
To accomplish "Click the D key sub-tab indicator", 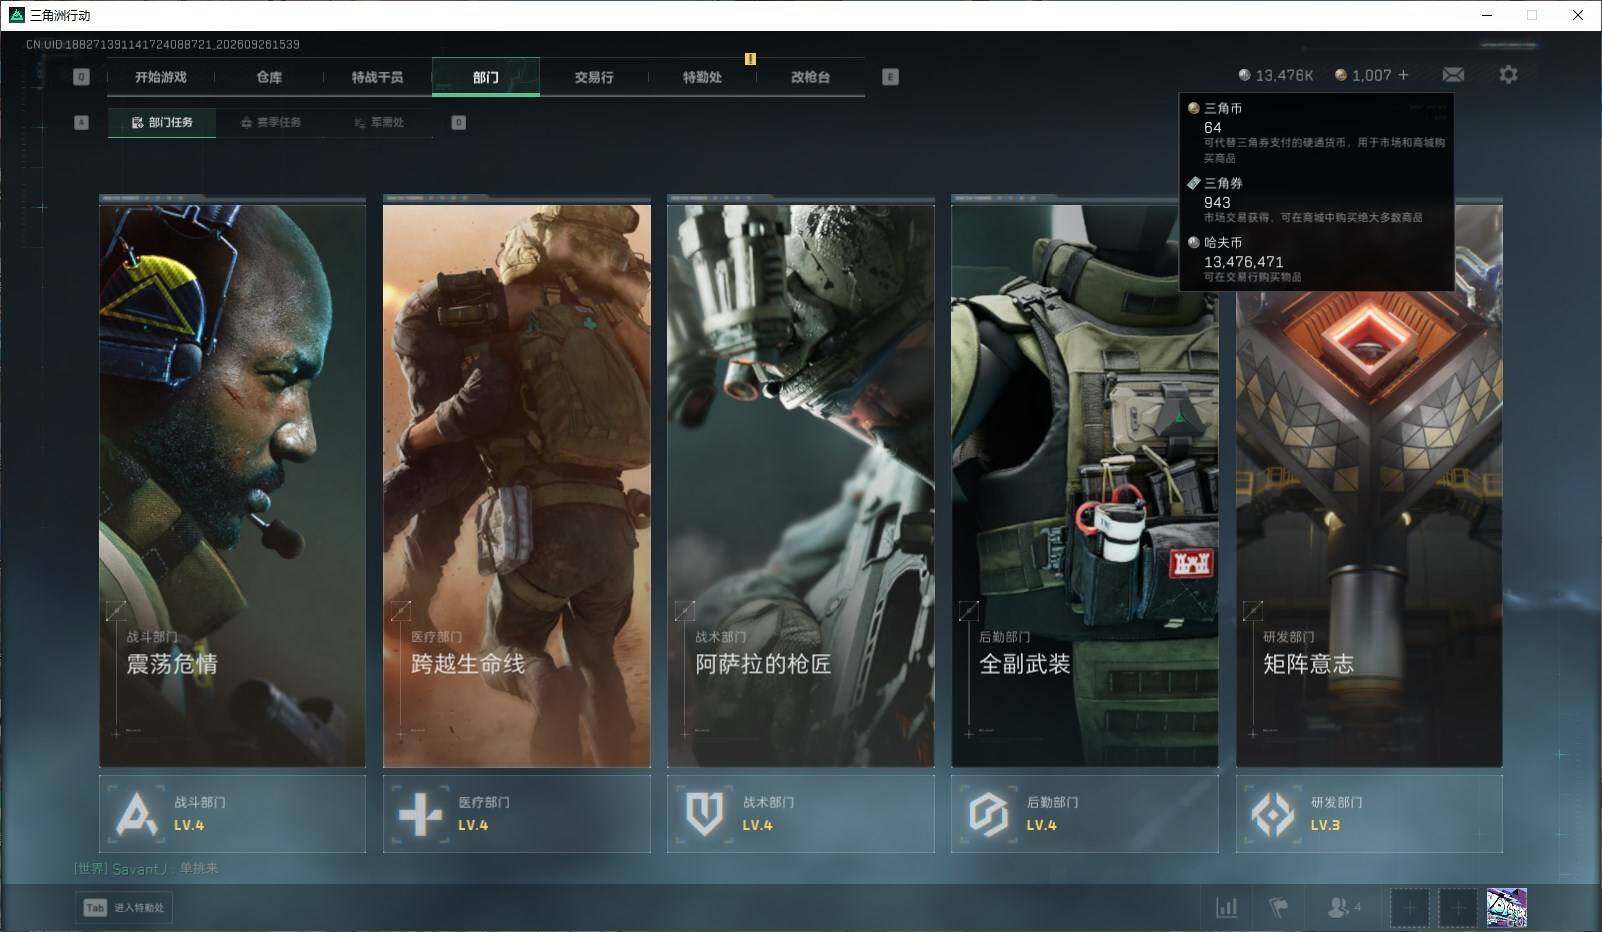I will click(459, 122).
